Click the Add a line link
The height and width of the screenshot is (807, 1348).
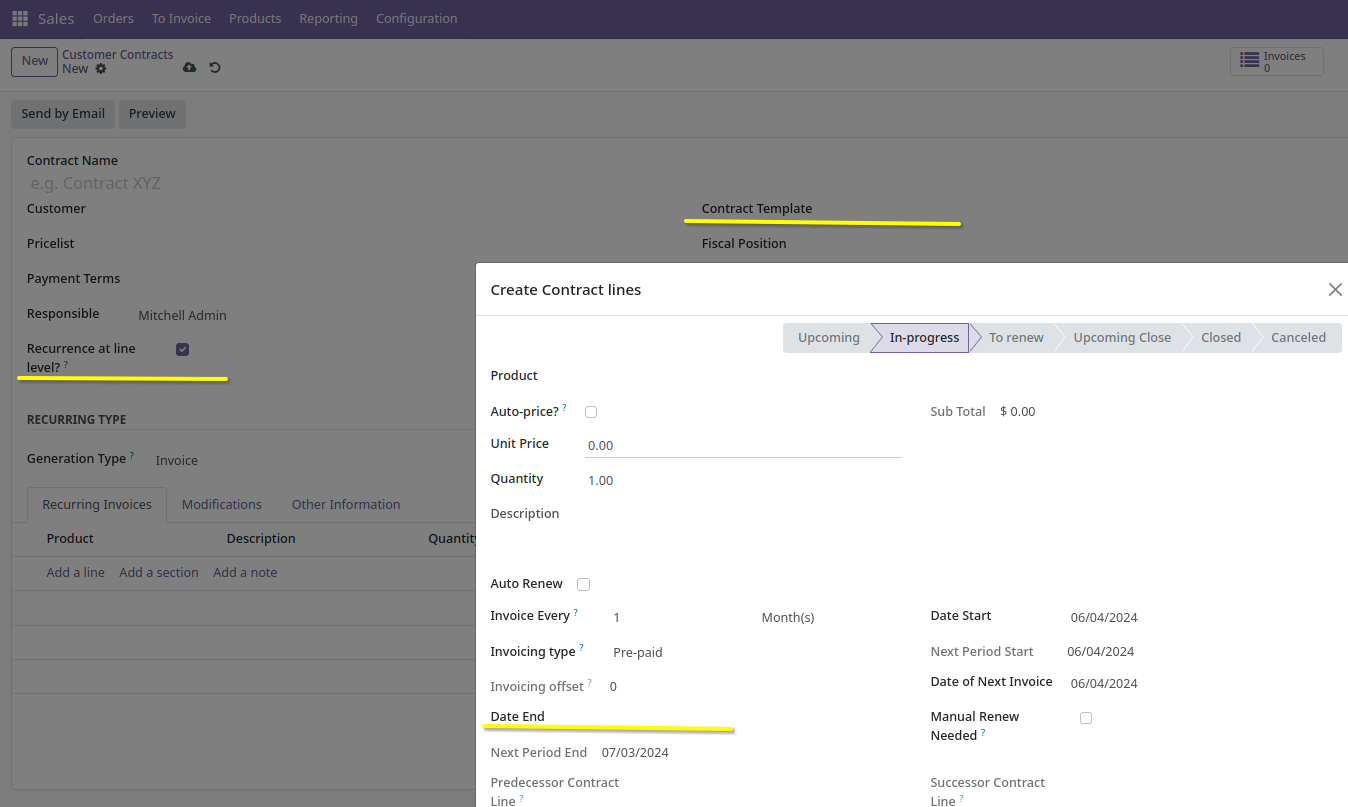75,572
